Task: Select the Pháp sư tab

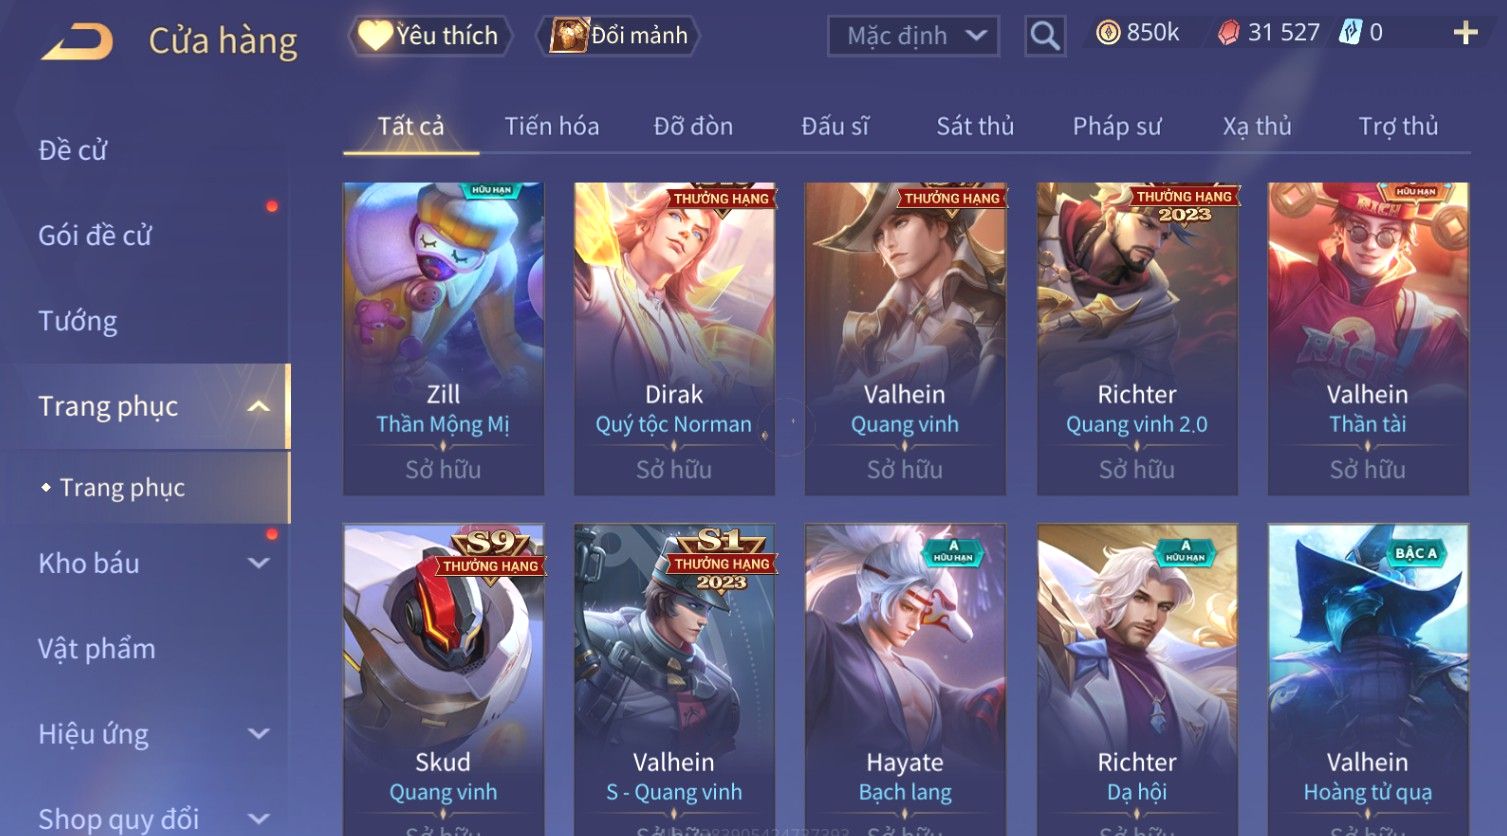Action: [x=1117, y=126]
